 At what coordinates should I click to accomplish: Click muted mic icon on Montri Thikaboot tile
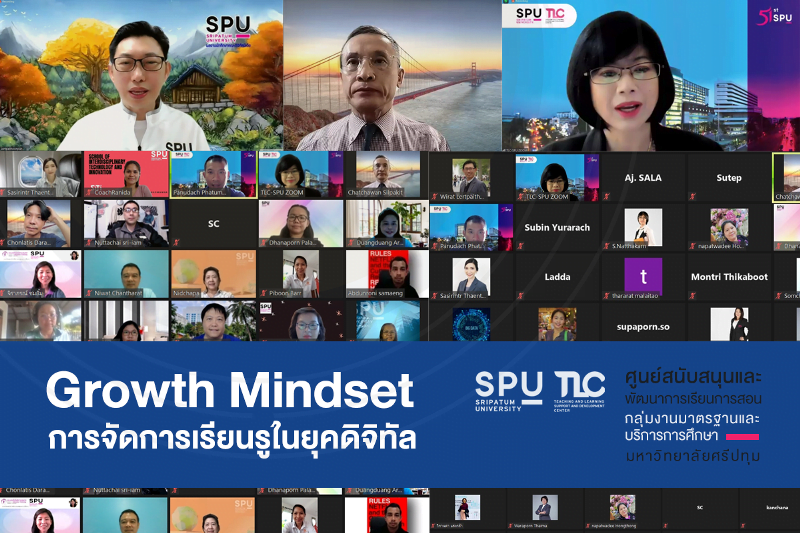[x=692, y=295]
